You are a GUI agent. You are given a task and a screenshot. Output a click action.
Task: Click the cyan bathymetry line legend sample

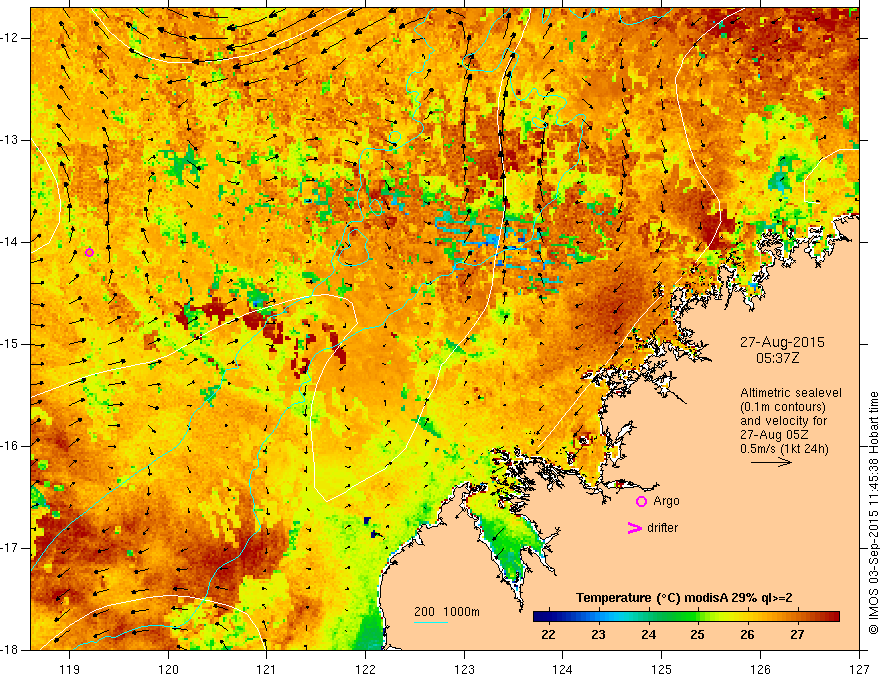click(430, 622)
